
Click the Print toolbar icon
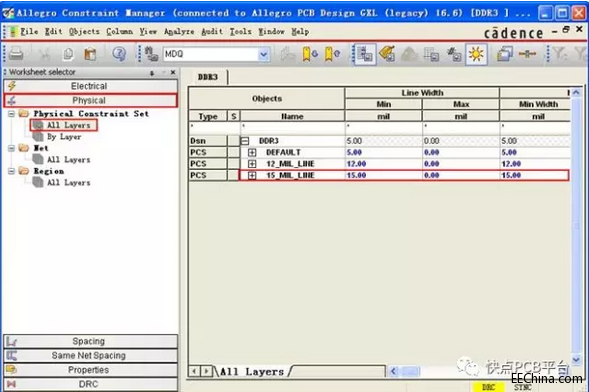click(16, 54)
